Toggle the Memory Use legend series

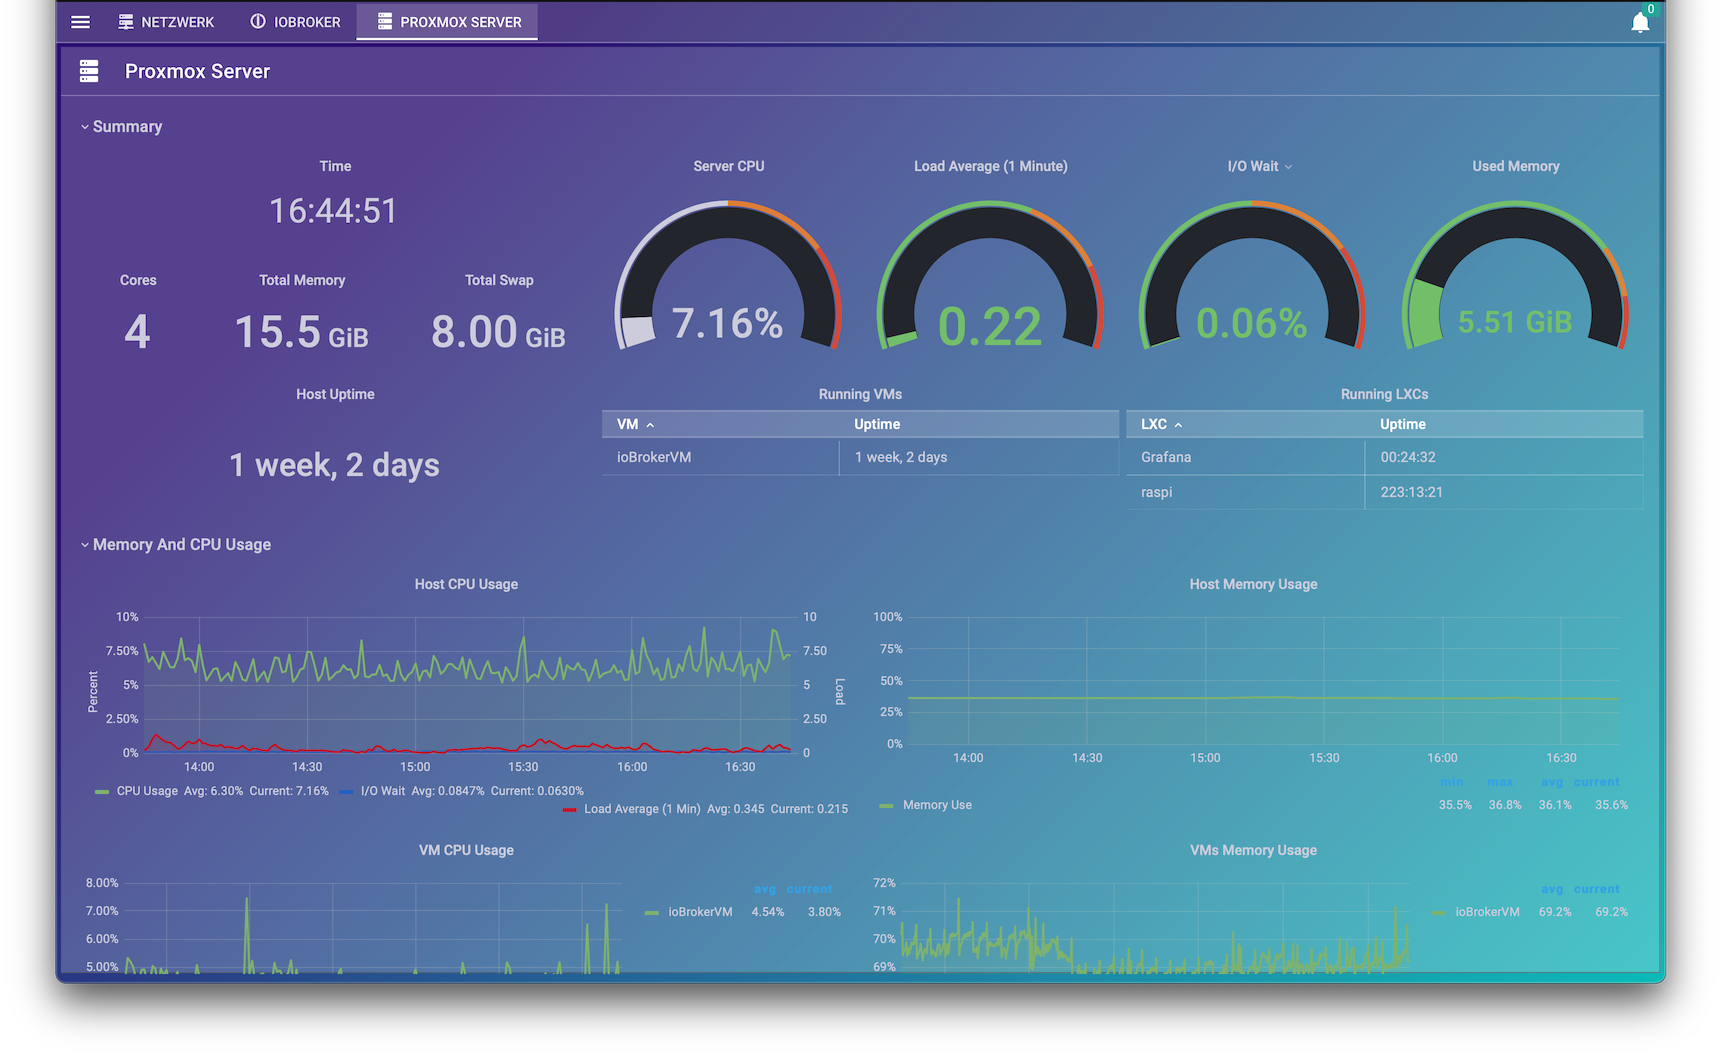[x=937, y=805]
